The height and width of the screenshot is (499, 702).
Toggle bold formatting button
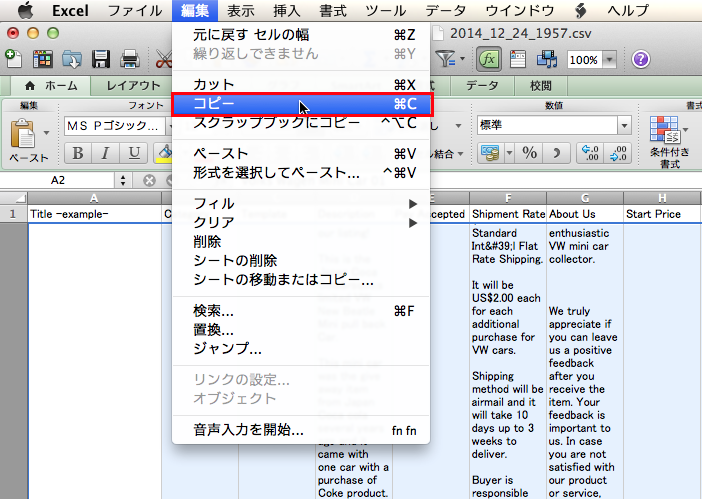click(76, 153)
